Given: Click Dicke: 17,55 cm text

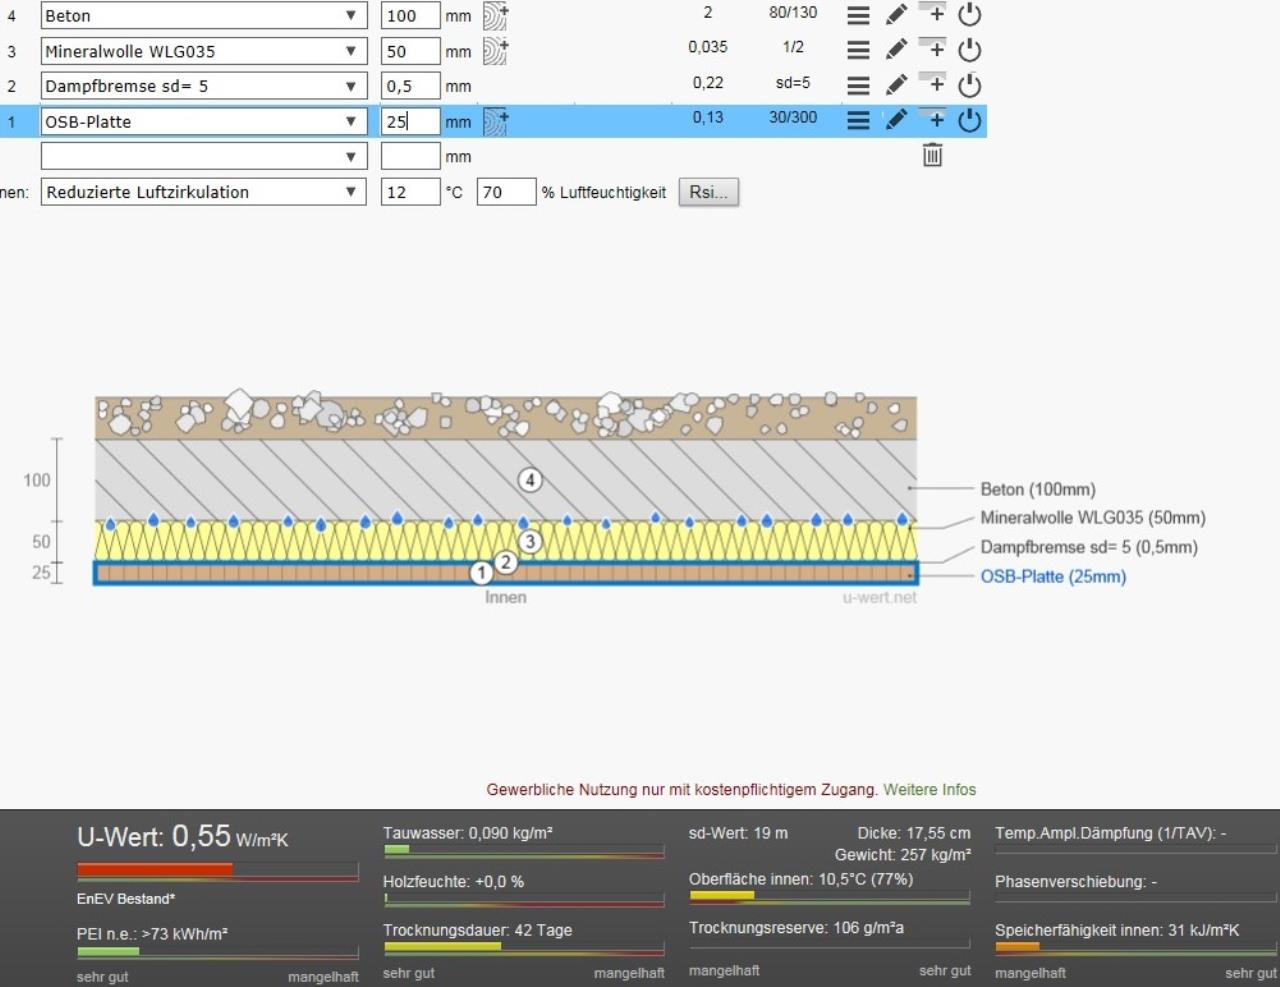Looking at the screenshot, I should coord(914,833).
